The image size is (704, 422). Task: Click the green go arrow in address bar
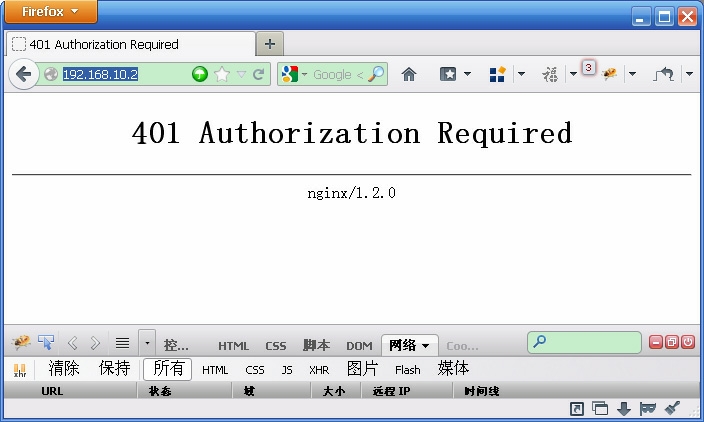200,74
